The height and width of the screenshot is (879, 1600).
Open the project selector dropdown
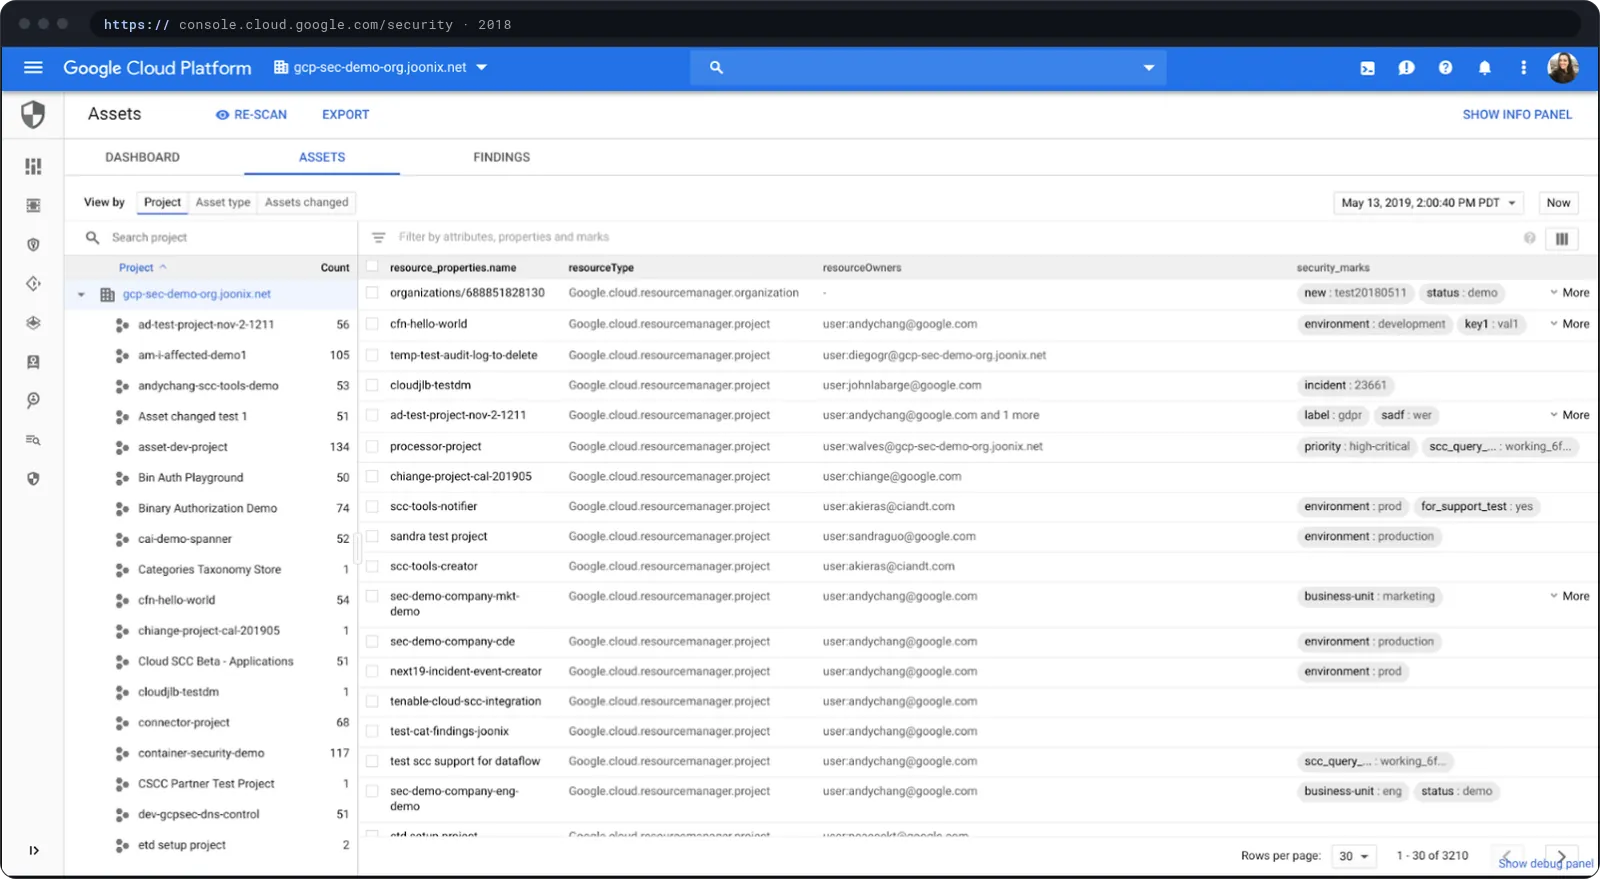[x=380, y=68]
